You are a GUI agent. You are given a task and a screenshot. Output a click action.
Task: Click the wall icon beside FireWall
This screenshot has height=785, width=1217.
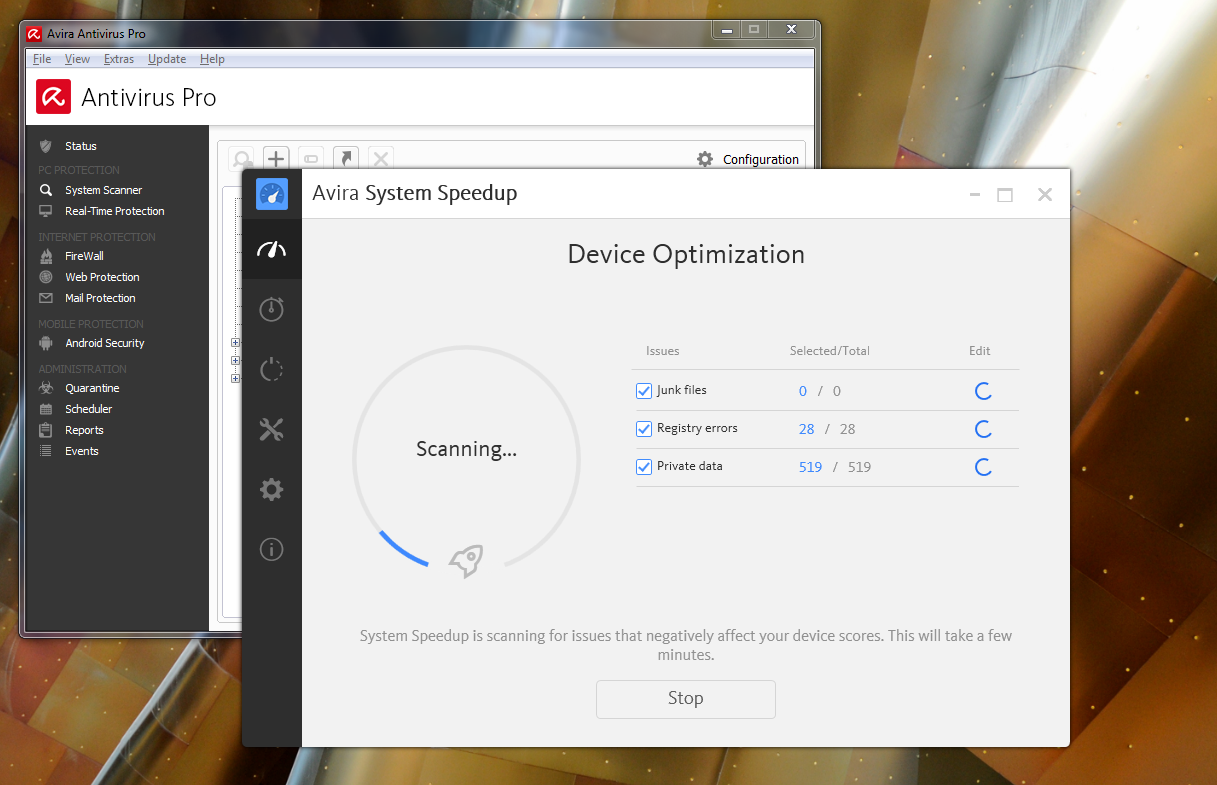point(45,256)
